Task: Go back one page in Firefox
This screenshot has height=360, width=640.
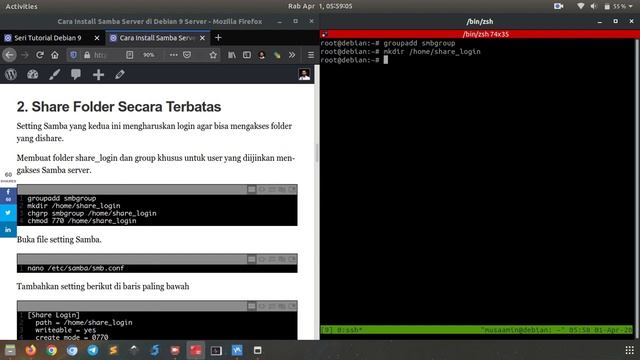Action: click(9, 55)
